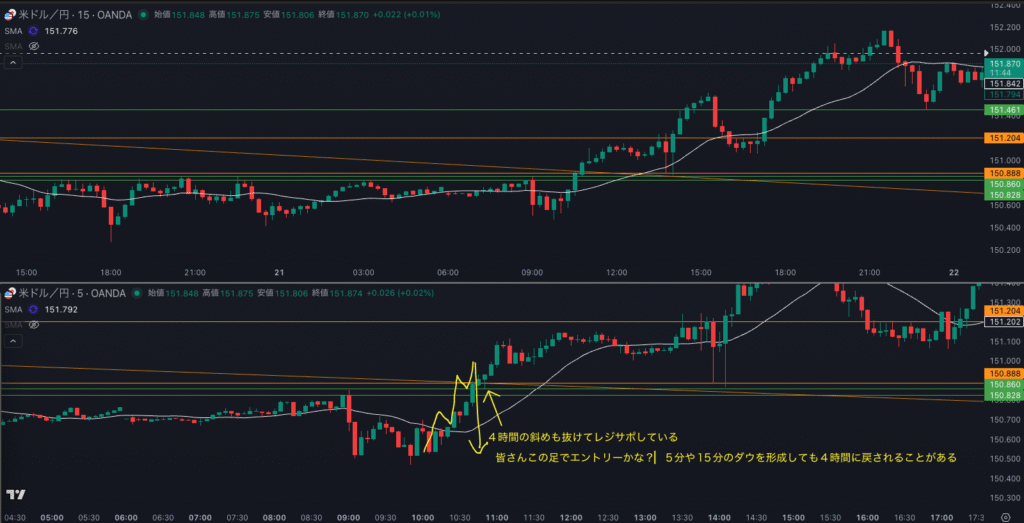Click the orange 151.204 label on the 5-minute chart
Image resolution: width=1024 pixels, height=523 pixels.
tap(1004, 311)
